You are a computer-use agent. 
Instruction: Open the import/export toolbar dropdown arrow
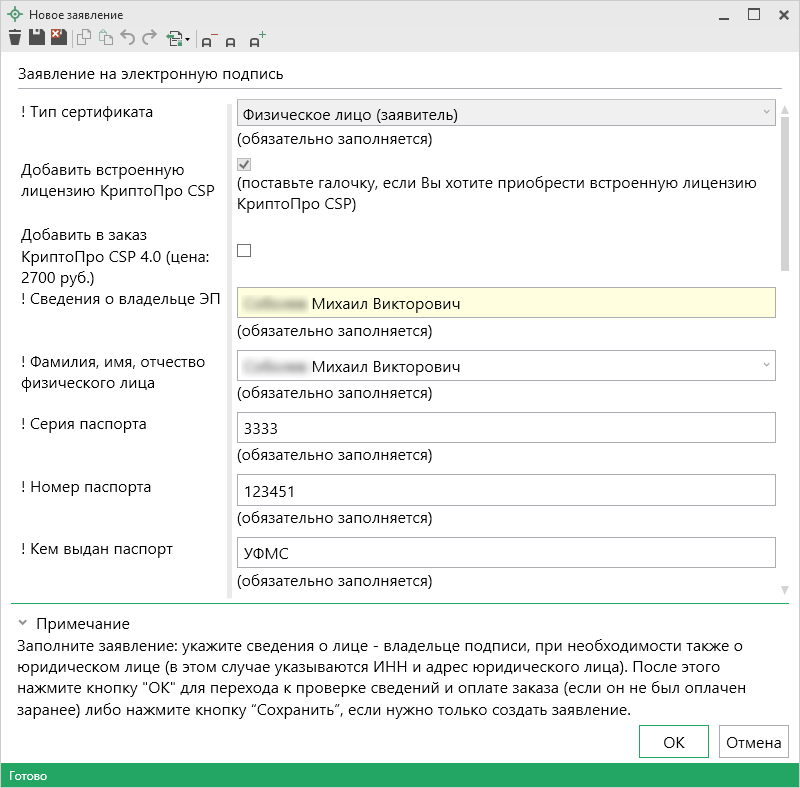click(187, 41)
